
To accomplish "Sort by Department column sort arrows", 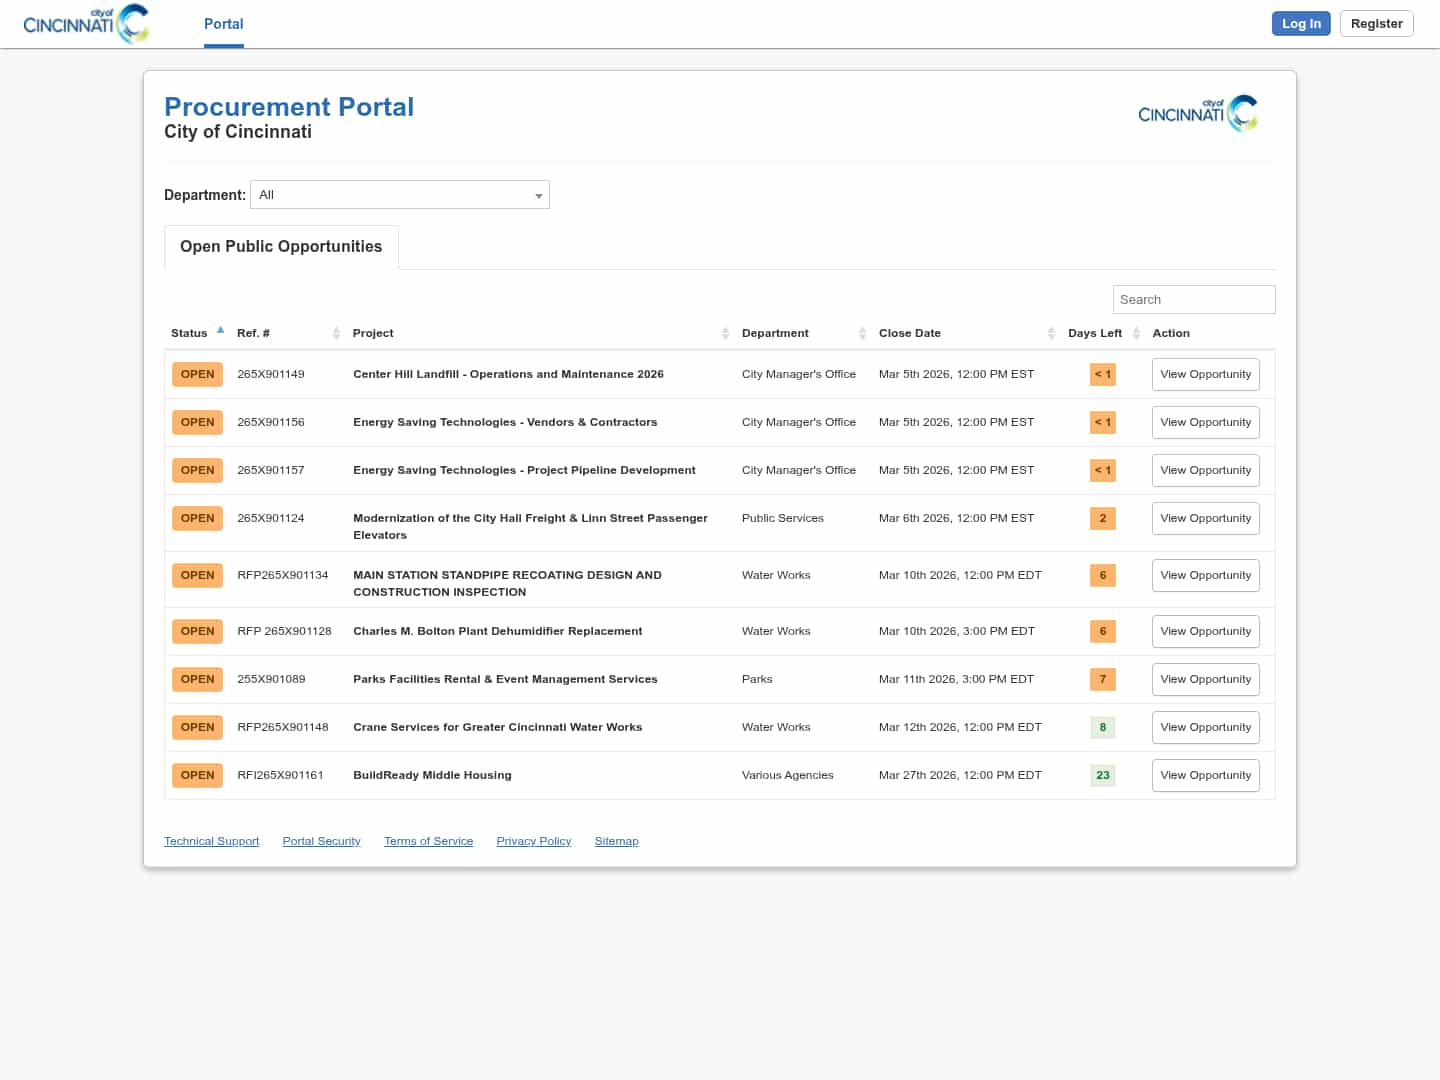I will 862,333.
